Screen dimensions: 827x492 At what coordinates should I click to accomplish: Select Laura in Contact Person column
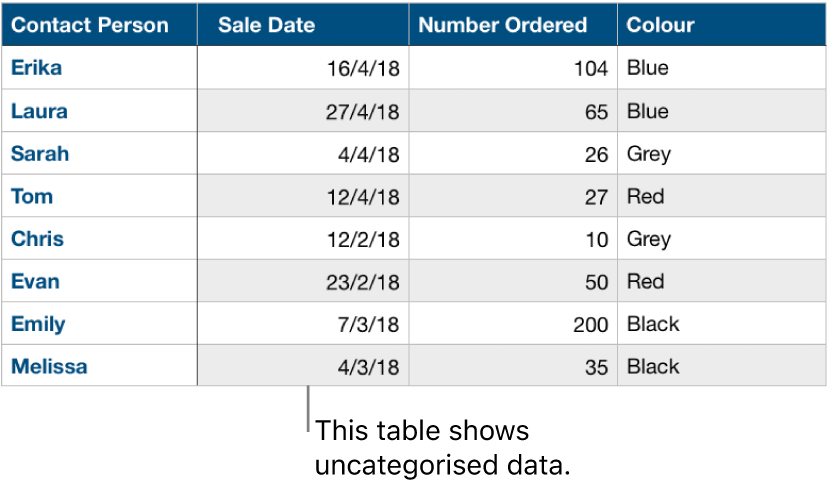pos(39,111)
